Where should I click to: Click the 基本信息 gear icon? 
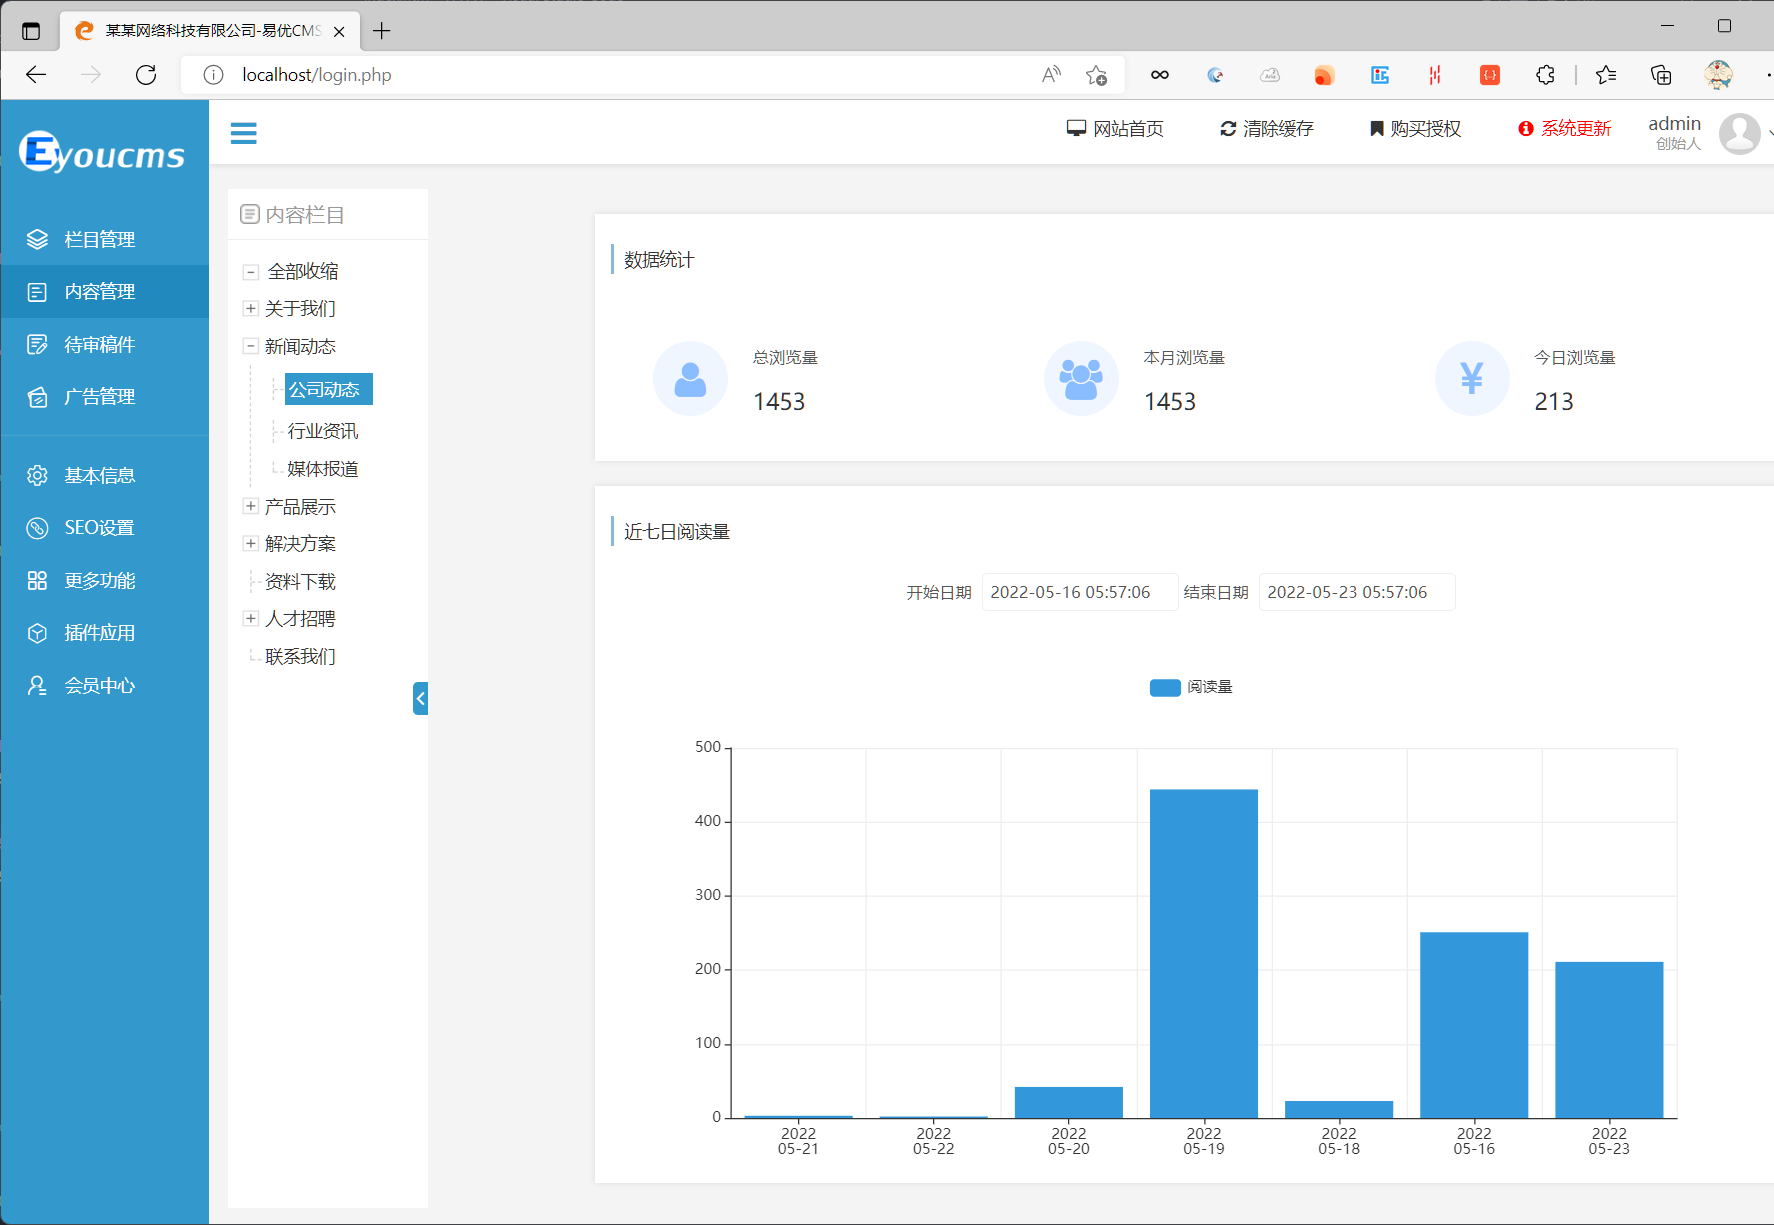pyautogui.click(x=37, y=476)
